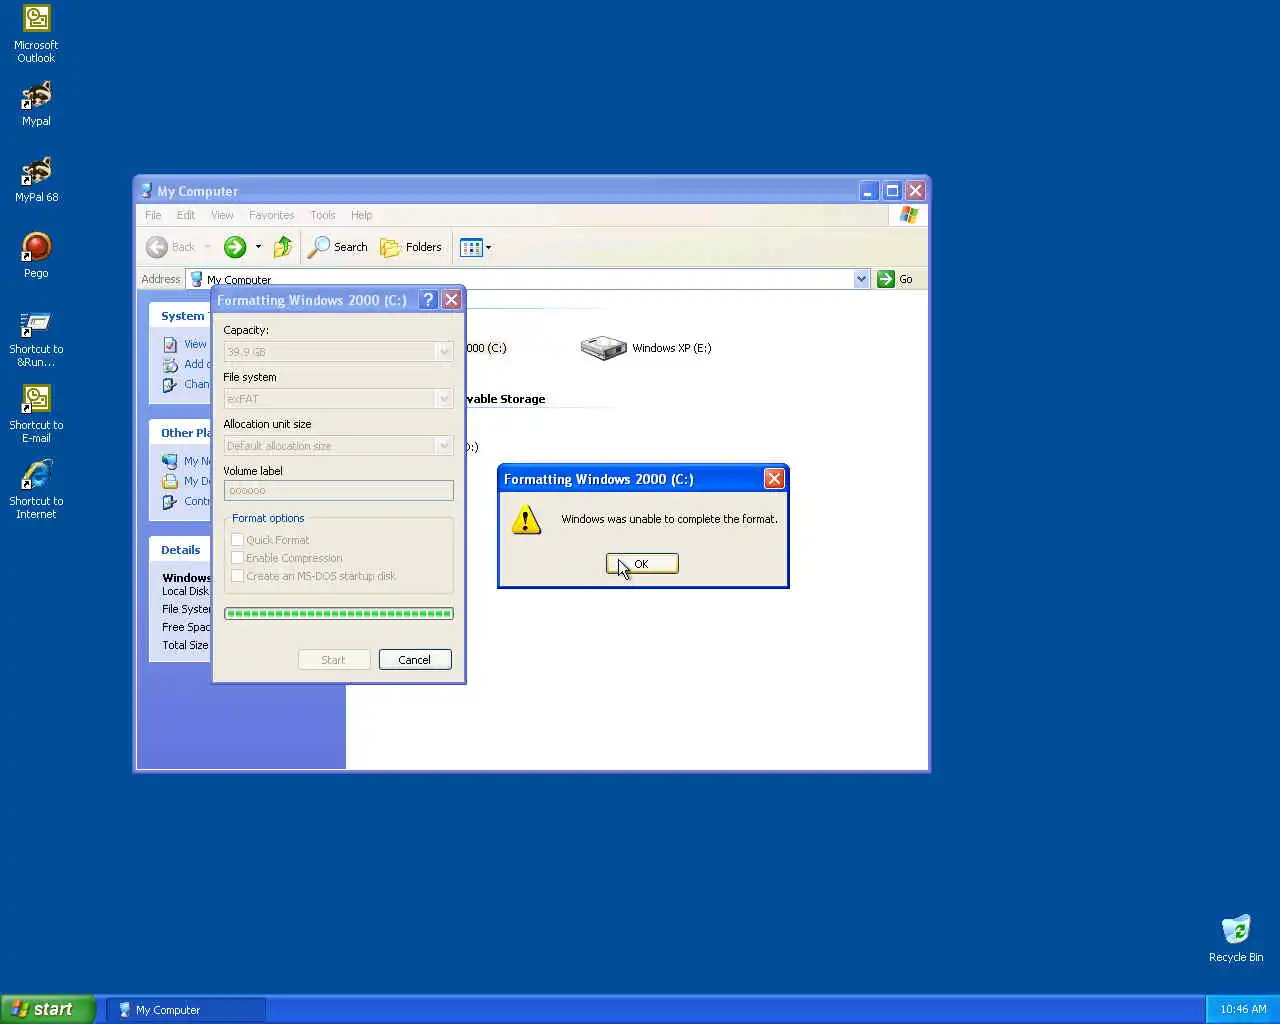The height and width of the screenshot is (1024, 1280).
Task: Click the Control Panel icon in sidebar
Action: (x=170, y=501)
